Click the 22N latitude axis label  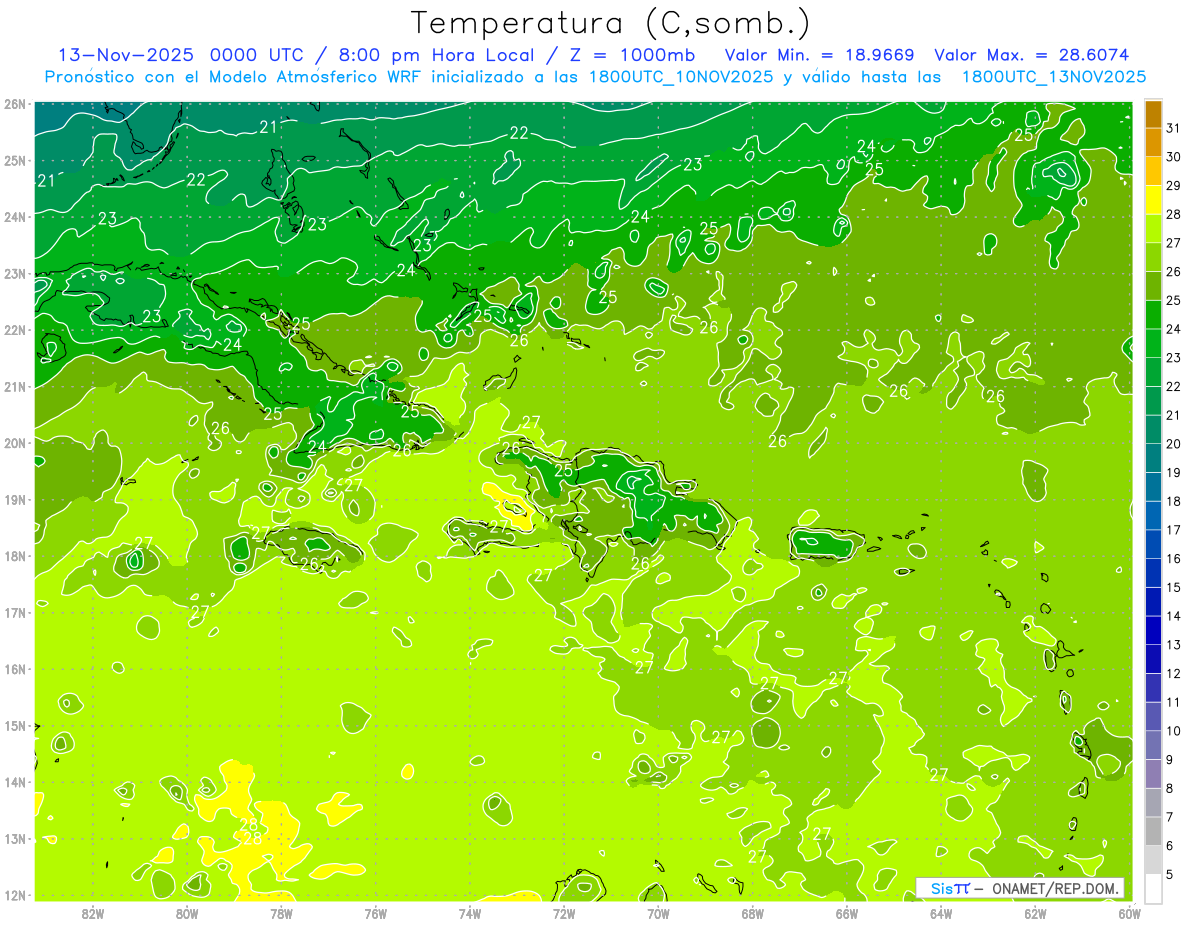15,330
